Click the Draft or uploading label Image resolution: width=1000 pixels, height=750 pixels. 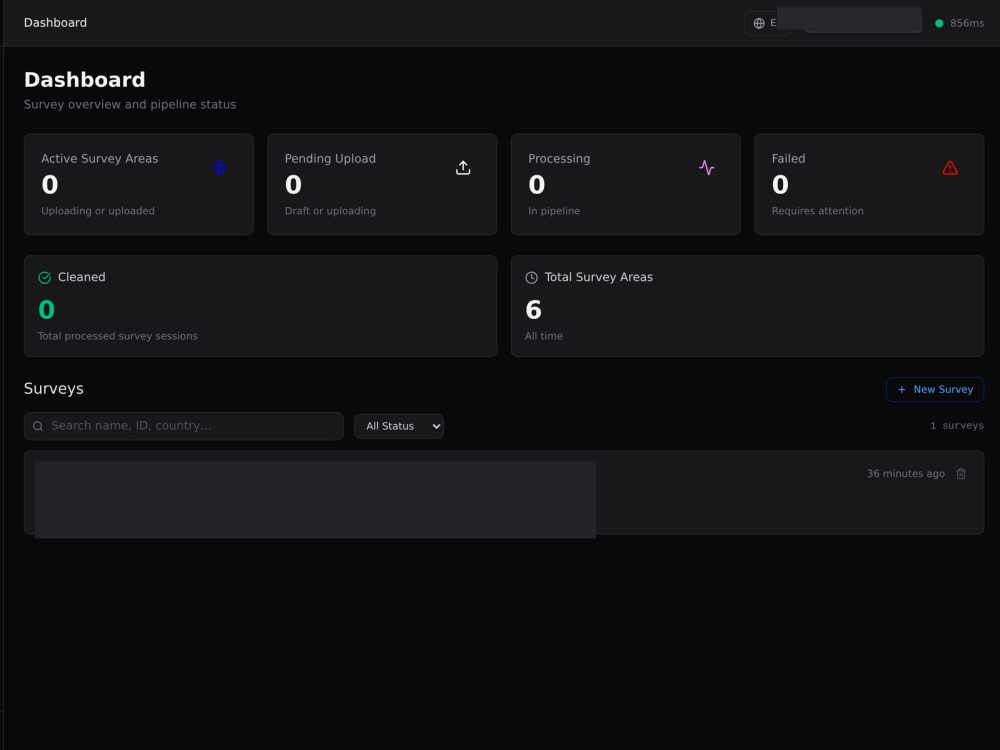click(x=330, y=211)
